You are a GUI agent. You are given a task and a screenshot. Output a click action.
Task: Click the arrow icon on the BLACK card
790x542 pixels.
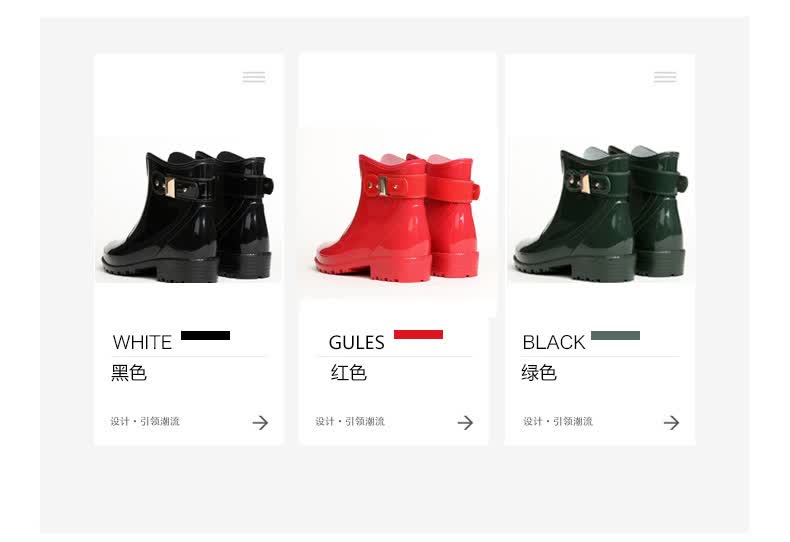coord(671,422)
